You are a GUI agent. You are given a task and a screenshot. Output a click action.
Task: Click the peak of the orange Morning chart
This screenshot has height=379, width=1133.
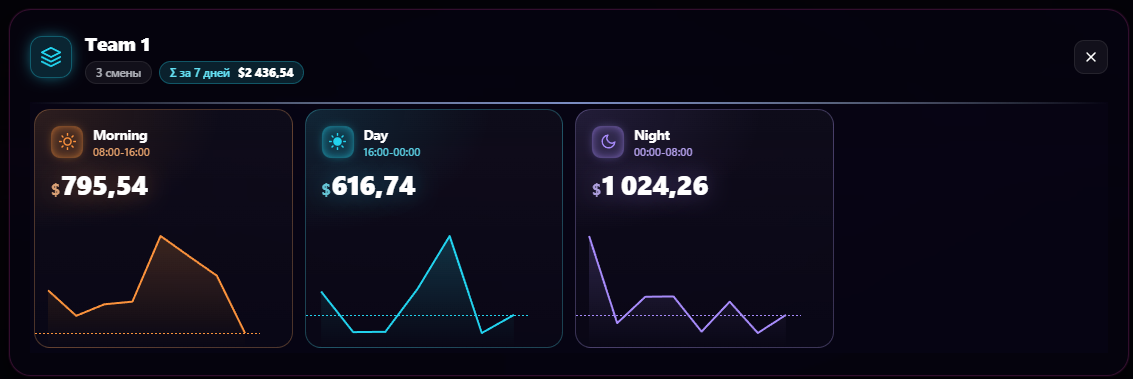tap(160, 236)
